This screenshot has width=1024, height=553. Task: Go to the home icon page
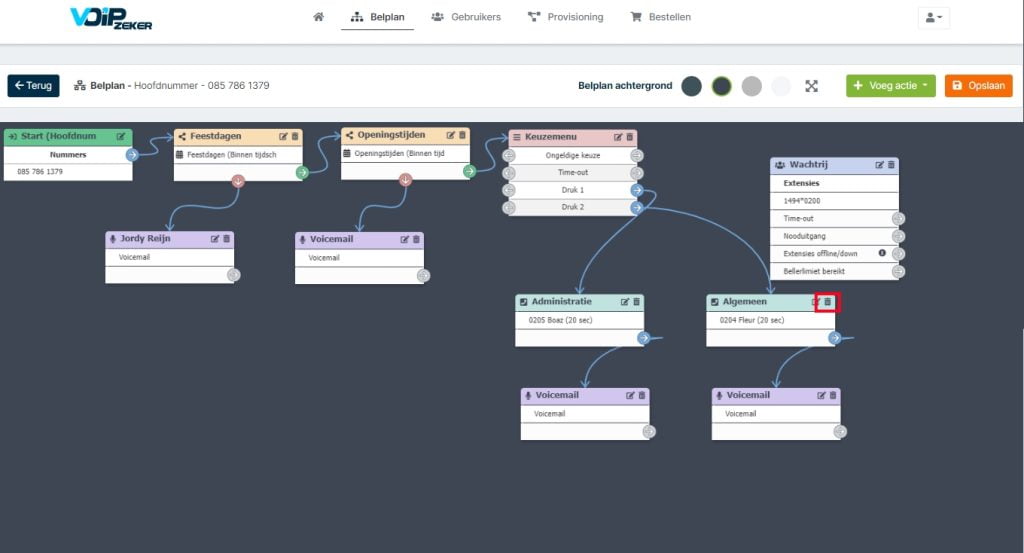(x=318, y=17)
